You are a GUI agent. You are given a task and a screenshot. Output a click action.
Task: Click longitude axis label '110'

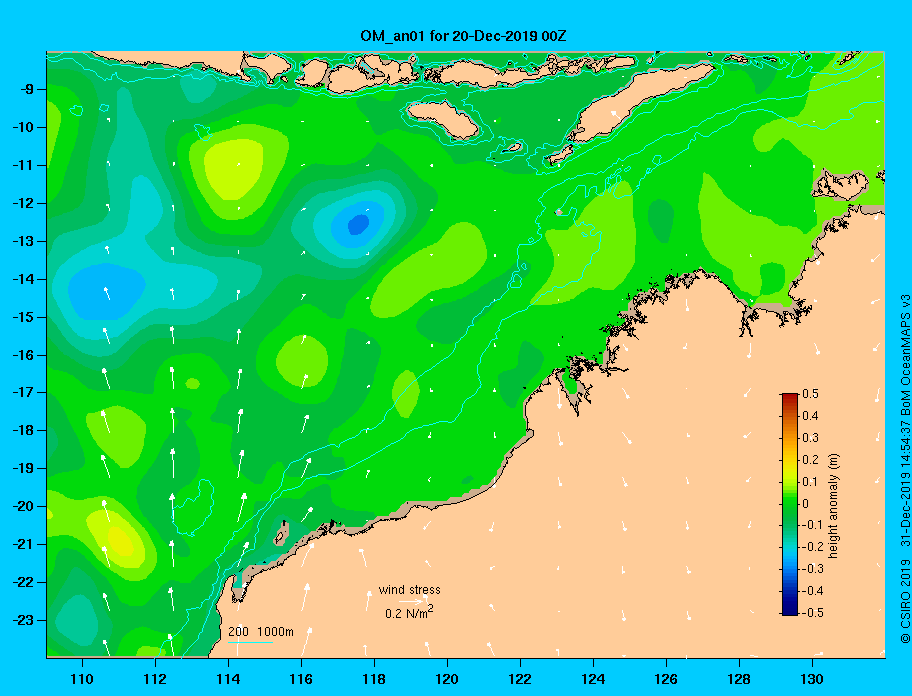pos(82,679)
